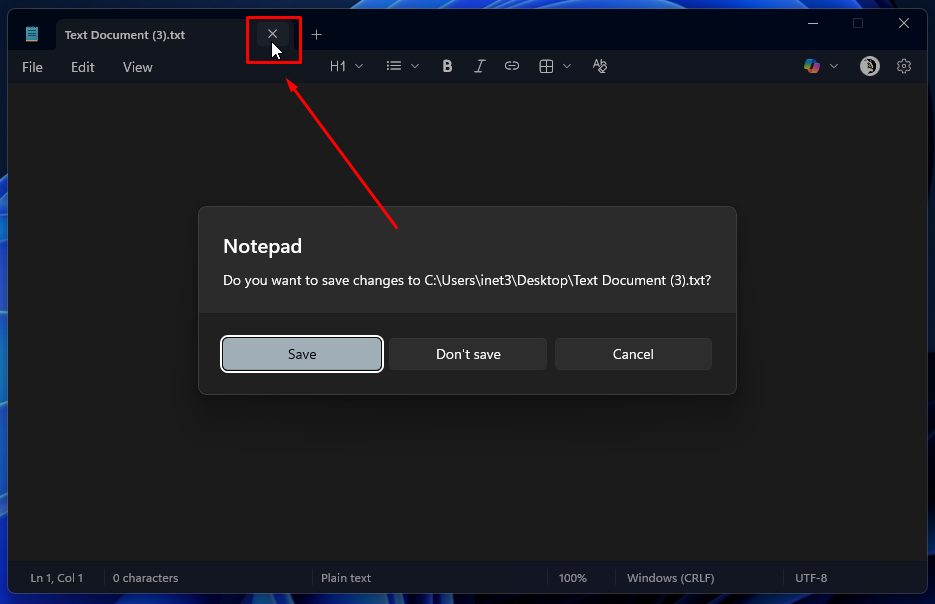Open the View menu

tap(138, 67)
